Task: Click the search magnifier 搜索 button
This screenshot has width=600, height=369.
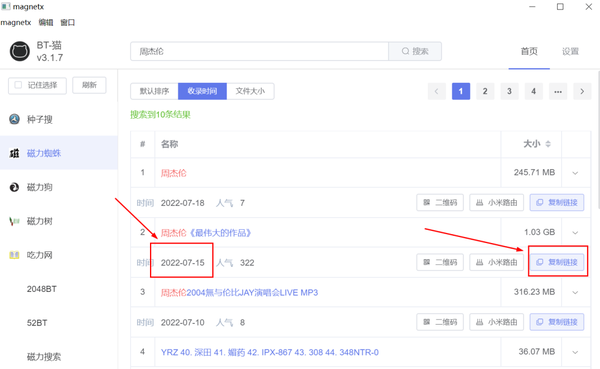Action: [x=415, y=51]
